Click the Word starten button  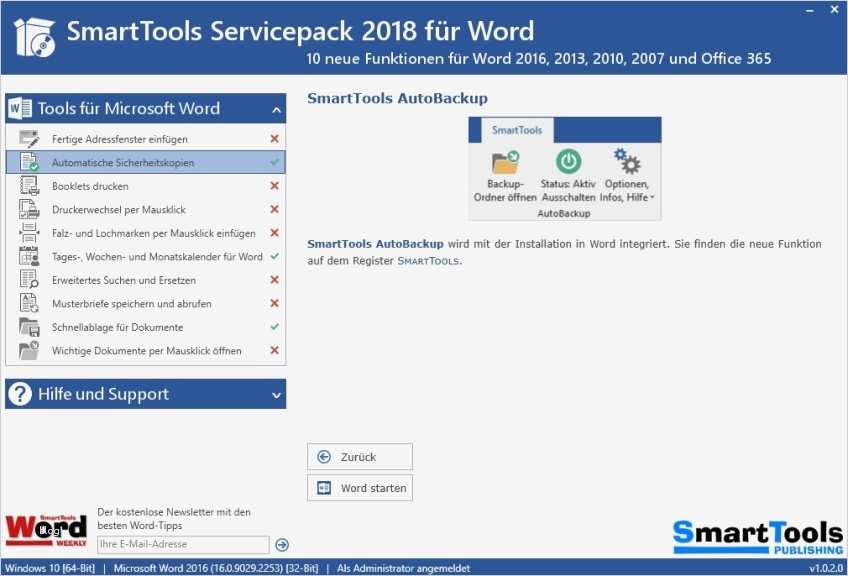pos(360,488)
